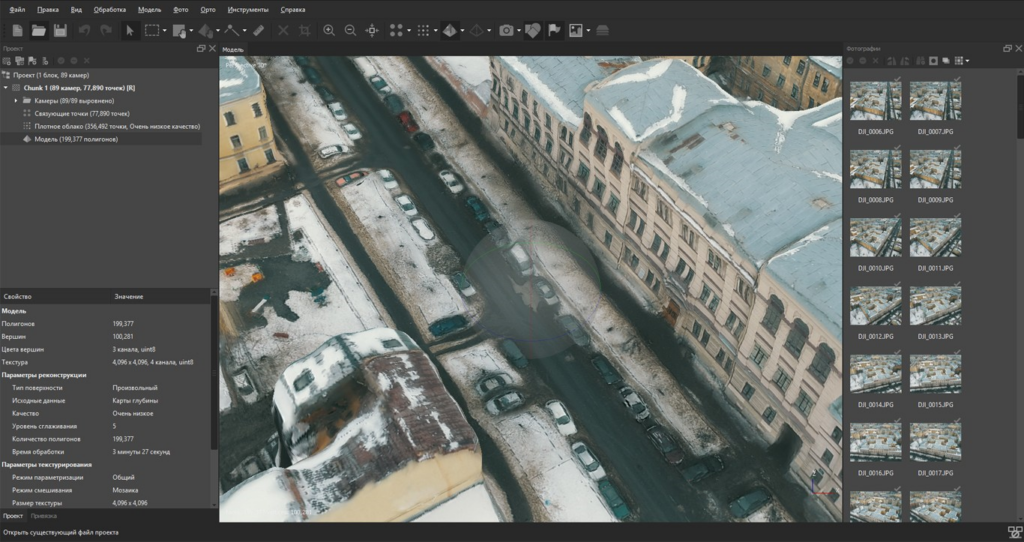Expand the Камеры folder in the tree

coord(16,101)
